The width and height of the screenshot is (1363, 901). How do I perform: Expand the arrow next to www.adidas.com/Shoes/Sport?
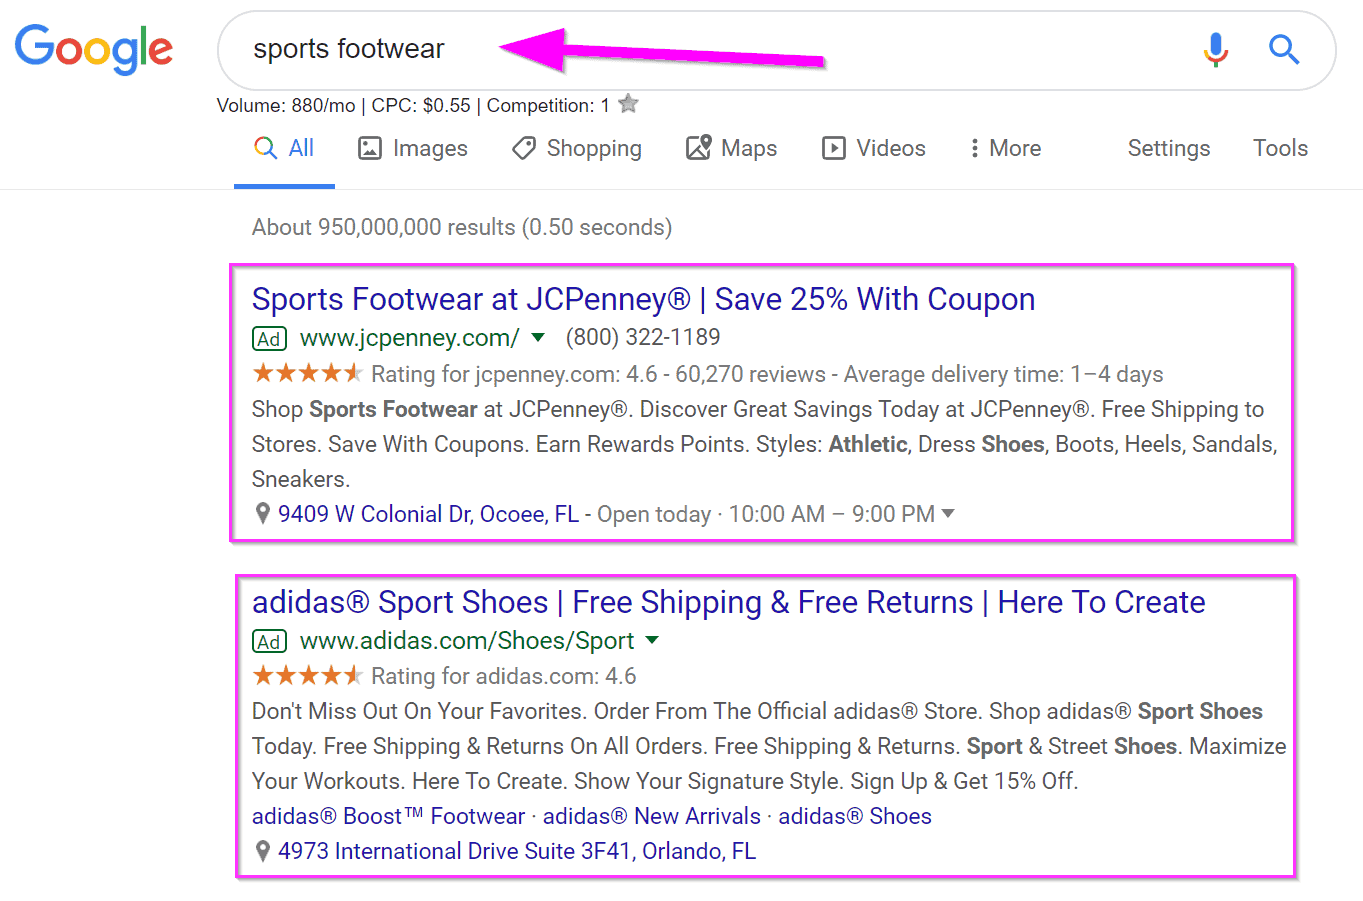pyautogui.click(x=652, y=640)
